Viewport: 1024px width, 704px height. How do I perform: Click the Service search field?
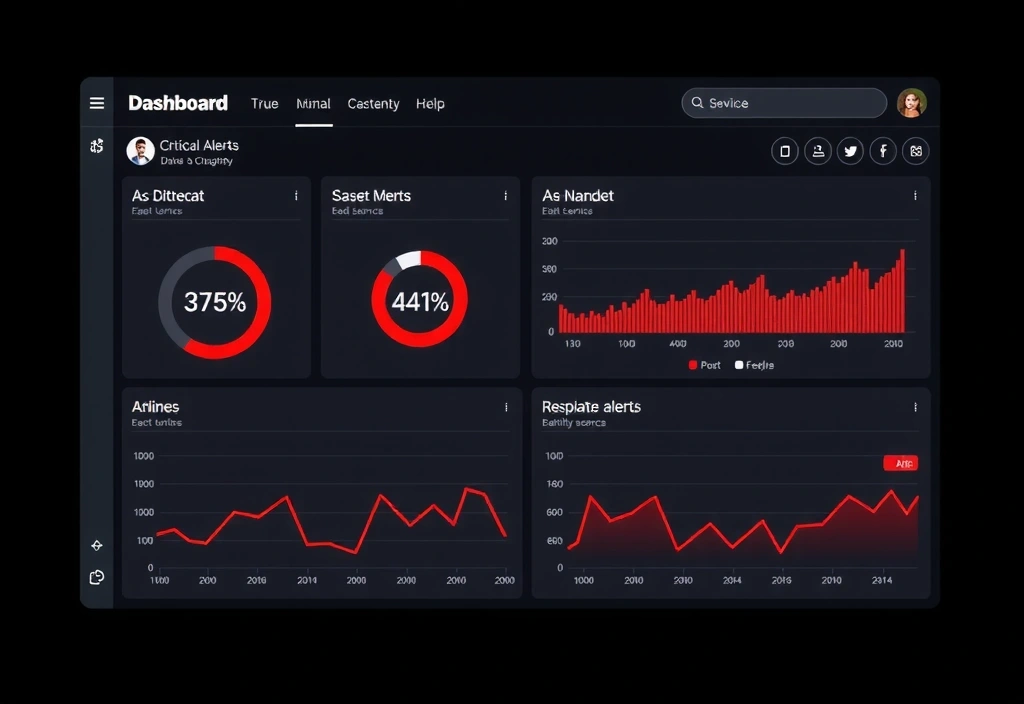[784, 103]
